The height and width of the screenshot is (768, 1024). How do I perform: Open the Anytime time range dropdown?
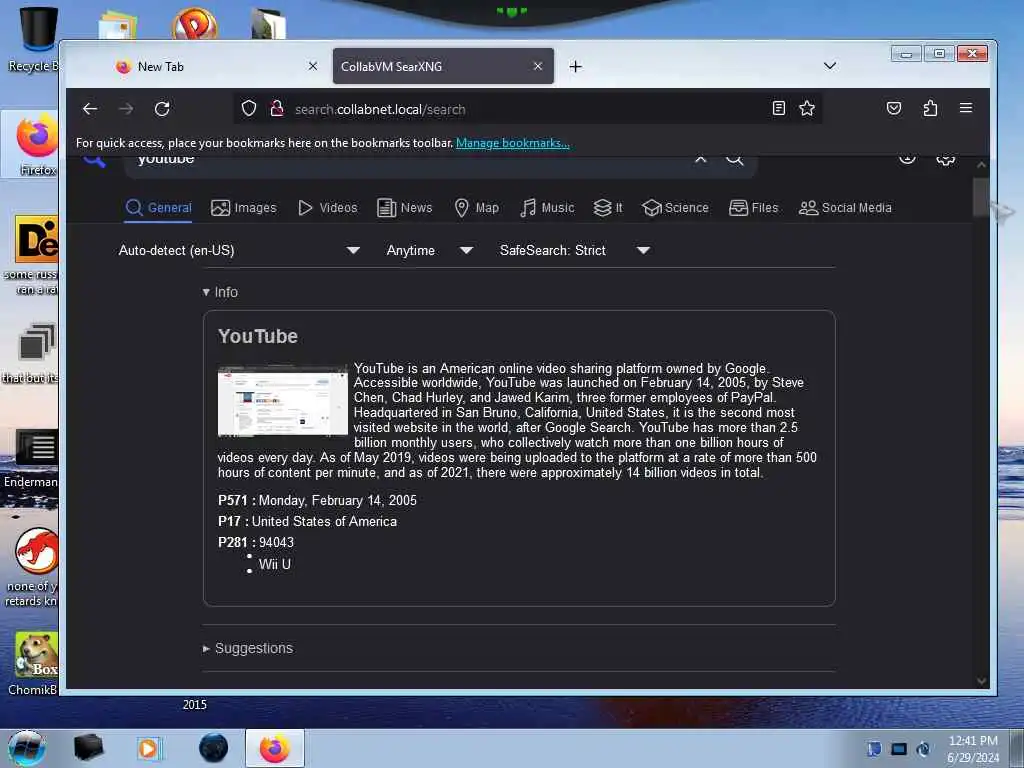429,250
